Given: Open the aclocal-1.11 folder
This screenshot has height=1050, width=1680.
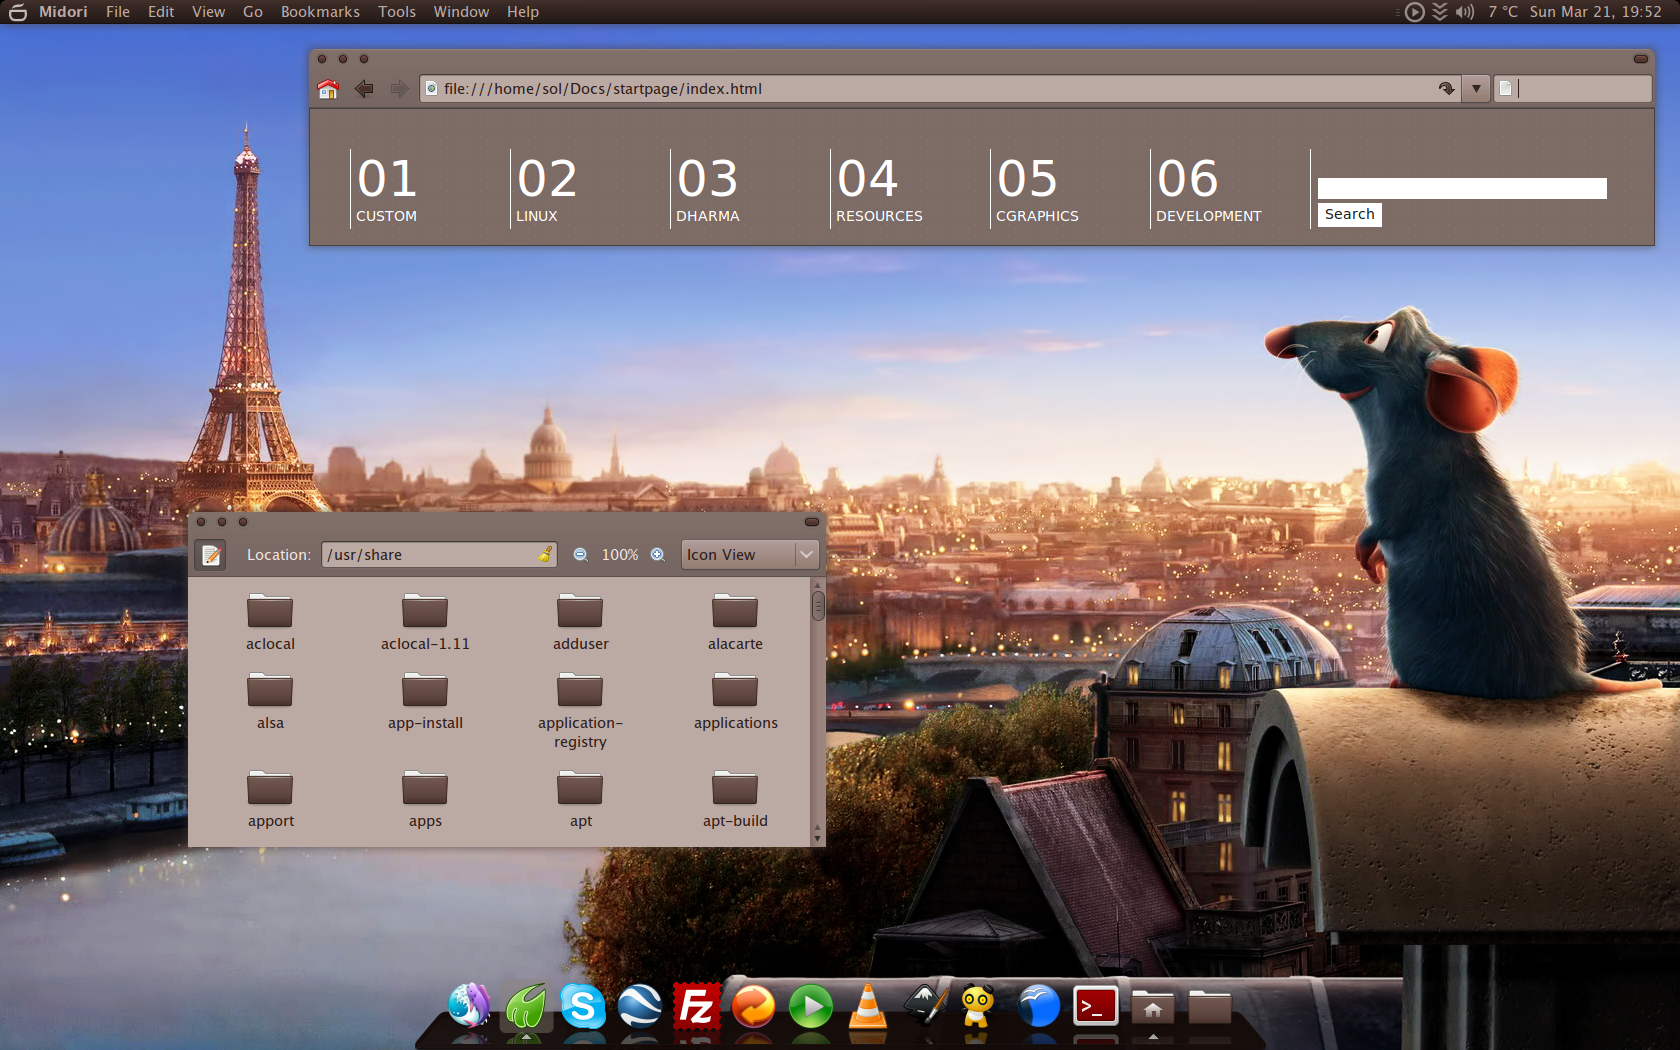Looking at the screenshot, I should click(x=425, y=623).
